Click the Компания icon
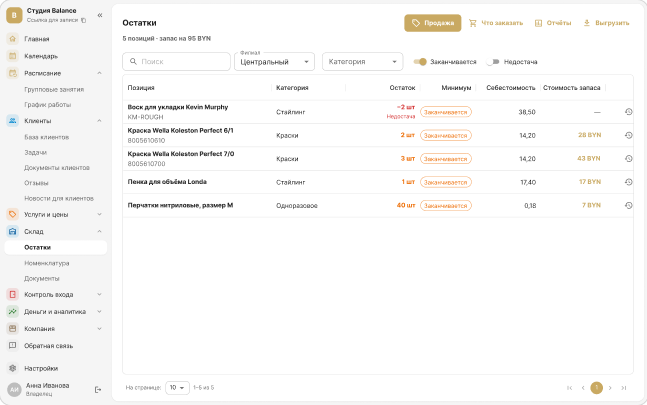Viewport: 647px width, 405px height. [13, 329]
